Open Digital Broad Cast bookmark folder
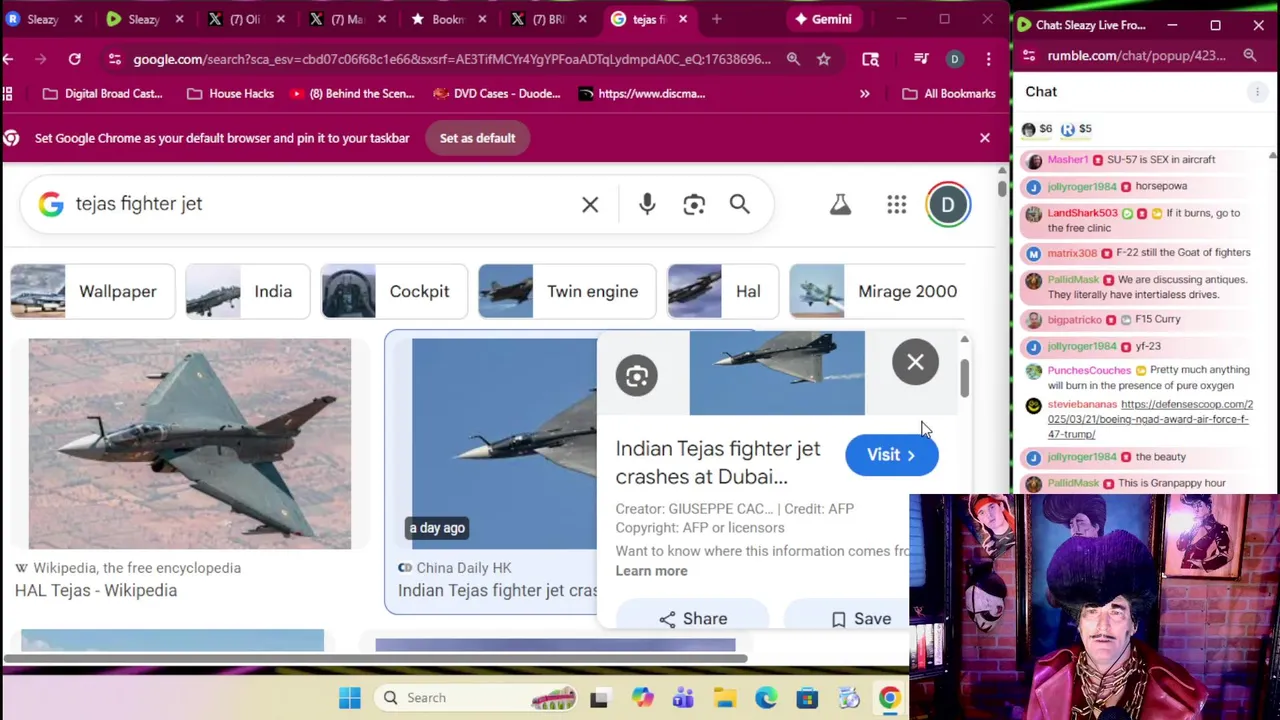This screenshot has width=1280, height=720. coord(103,93)
